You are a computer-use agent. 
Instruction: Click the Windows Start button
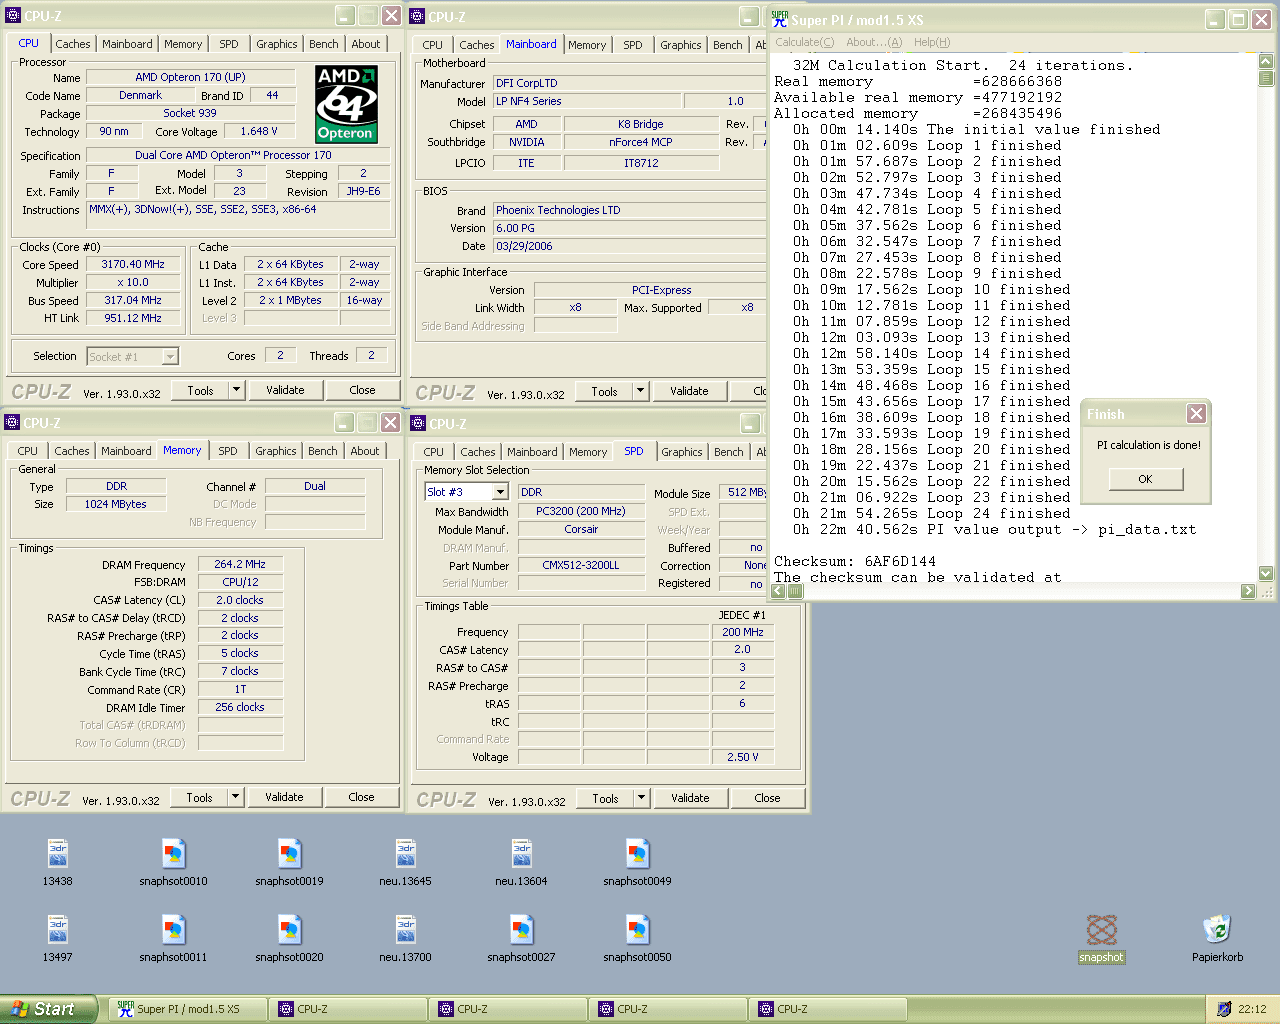(x=49, y=1009)
